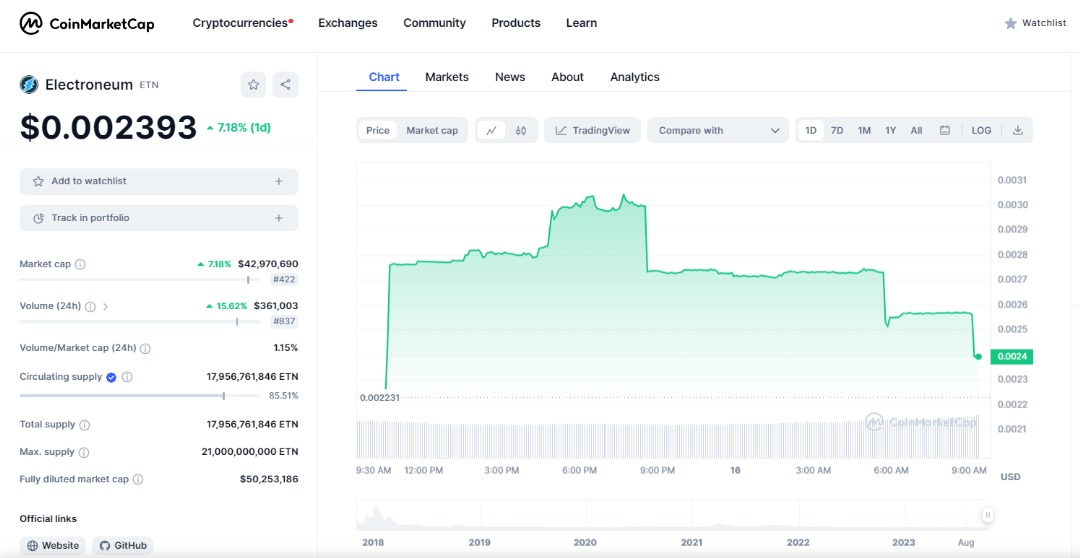Share Electroneum page via share icon
Image resolution: width=1080 pixels, height=558 pixels.
pos(285,85)
